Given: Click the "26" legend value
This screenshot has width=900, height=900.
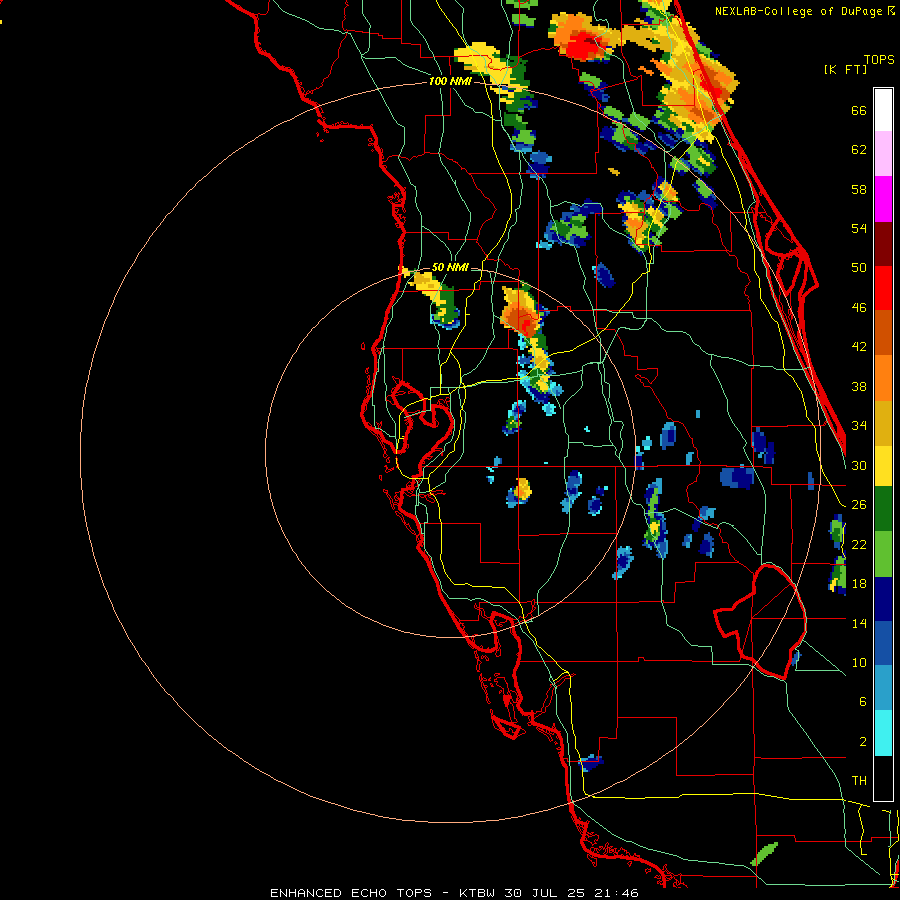Looking at the screenshot, I should point(859,505).
